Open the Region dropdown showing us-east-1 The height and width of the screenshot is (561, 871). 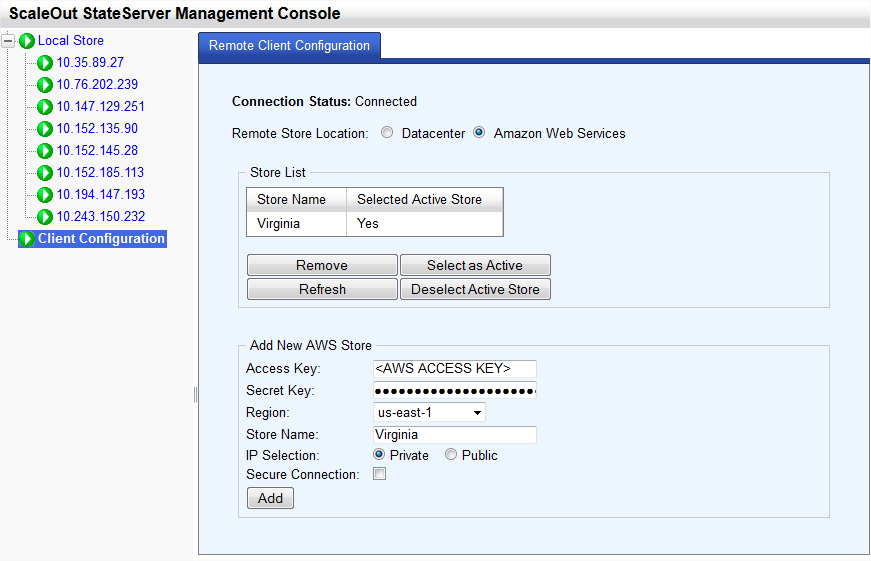click(429, 412)
